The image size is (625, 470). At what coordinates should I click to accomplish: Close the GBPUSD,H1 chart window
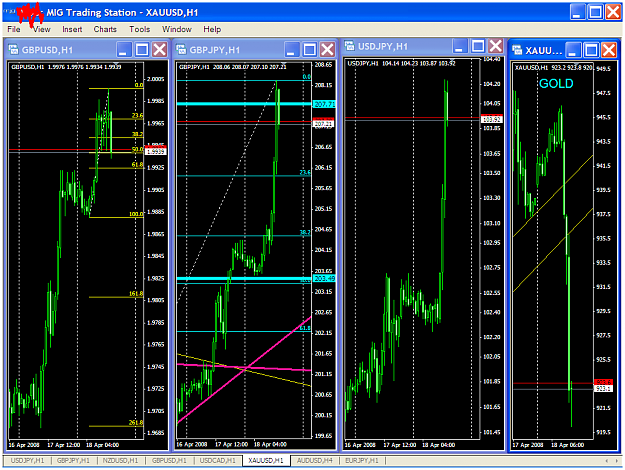coord(160,49)
